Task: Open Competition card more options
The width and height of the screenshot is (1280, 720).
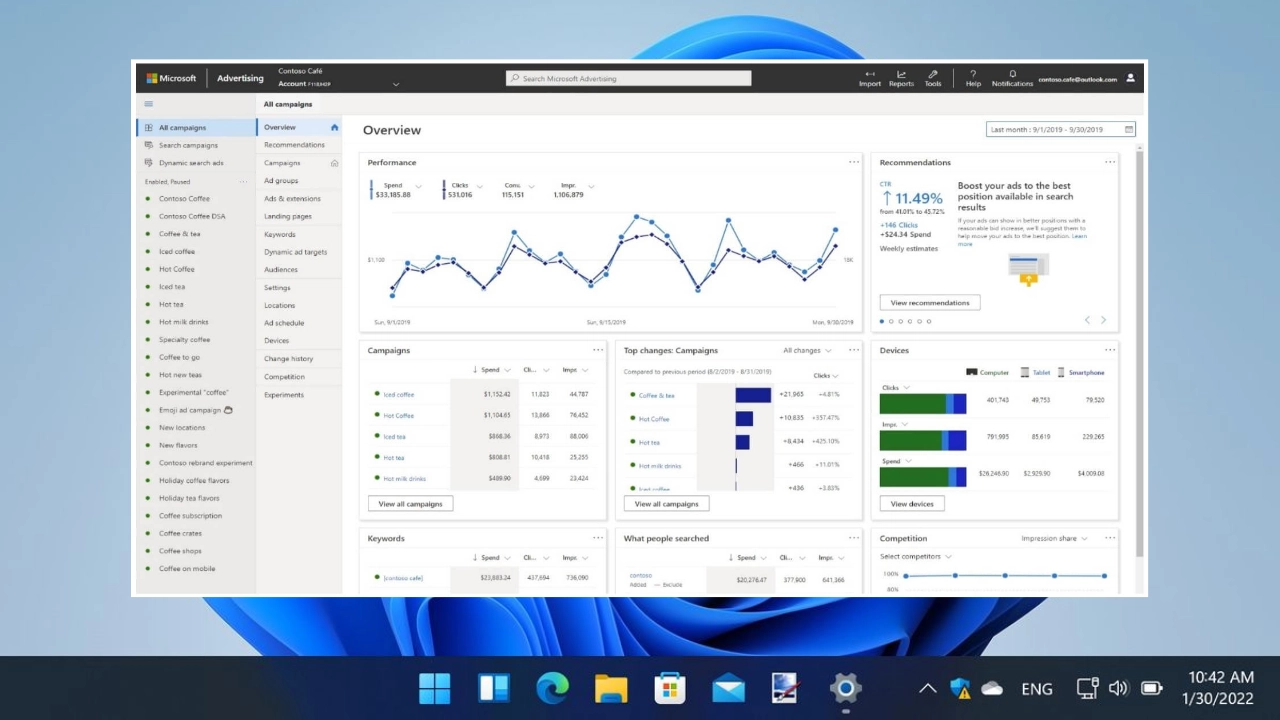Action: click(x=1110, y=538)
